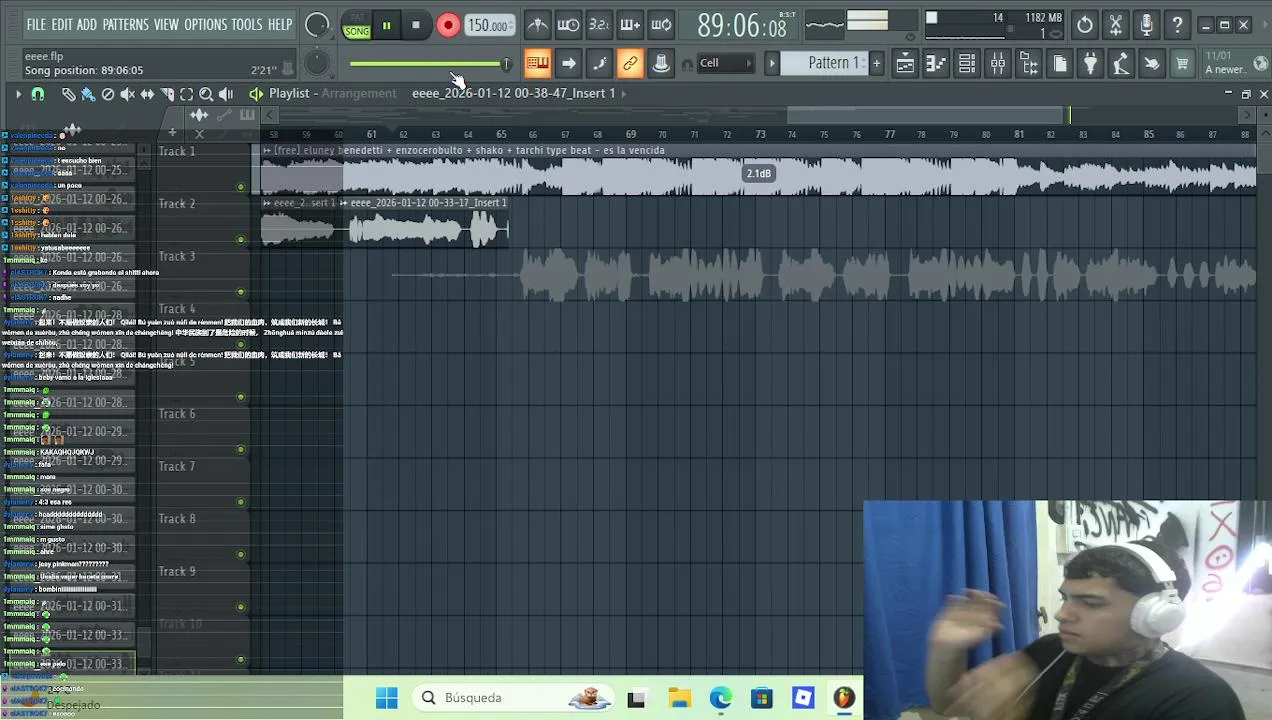Select the Slip tool in Playlist

pos(147,94)
